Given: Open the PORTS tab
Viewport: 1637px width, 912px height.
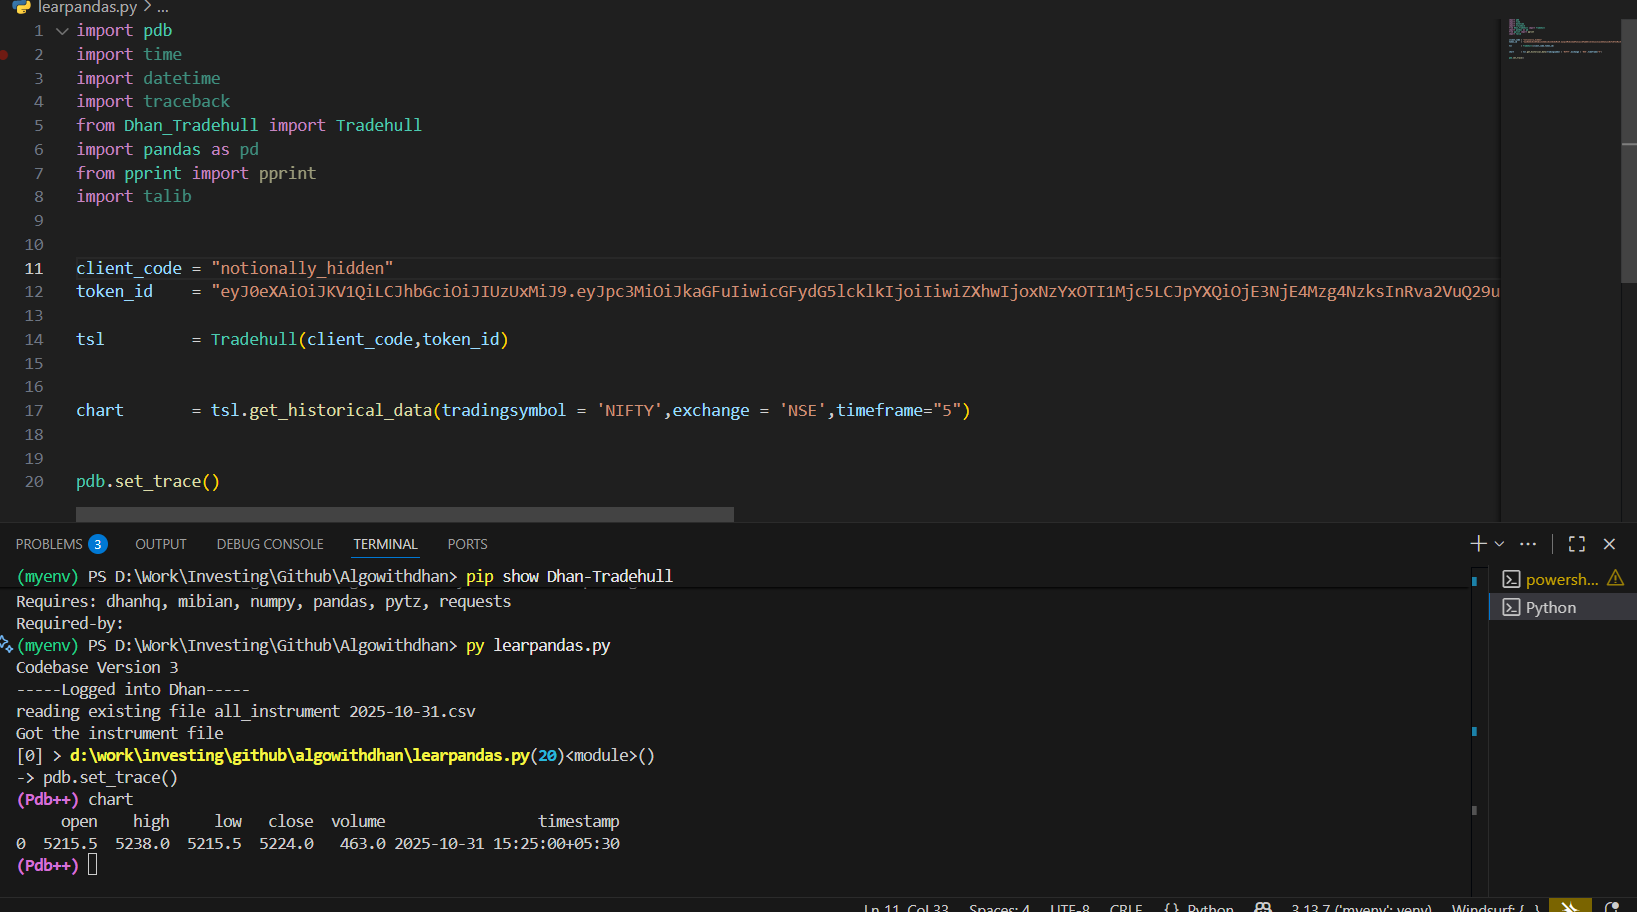Looking at the screenshot, I should coord(467,544).
